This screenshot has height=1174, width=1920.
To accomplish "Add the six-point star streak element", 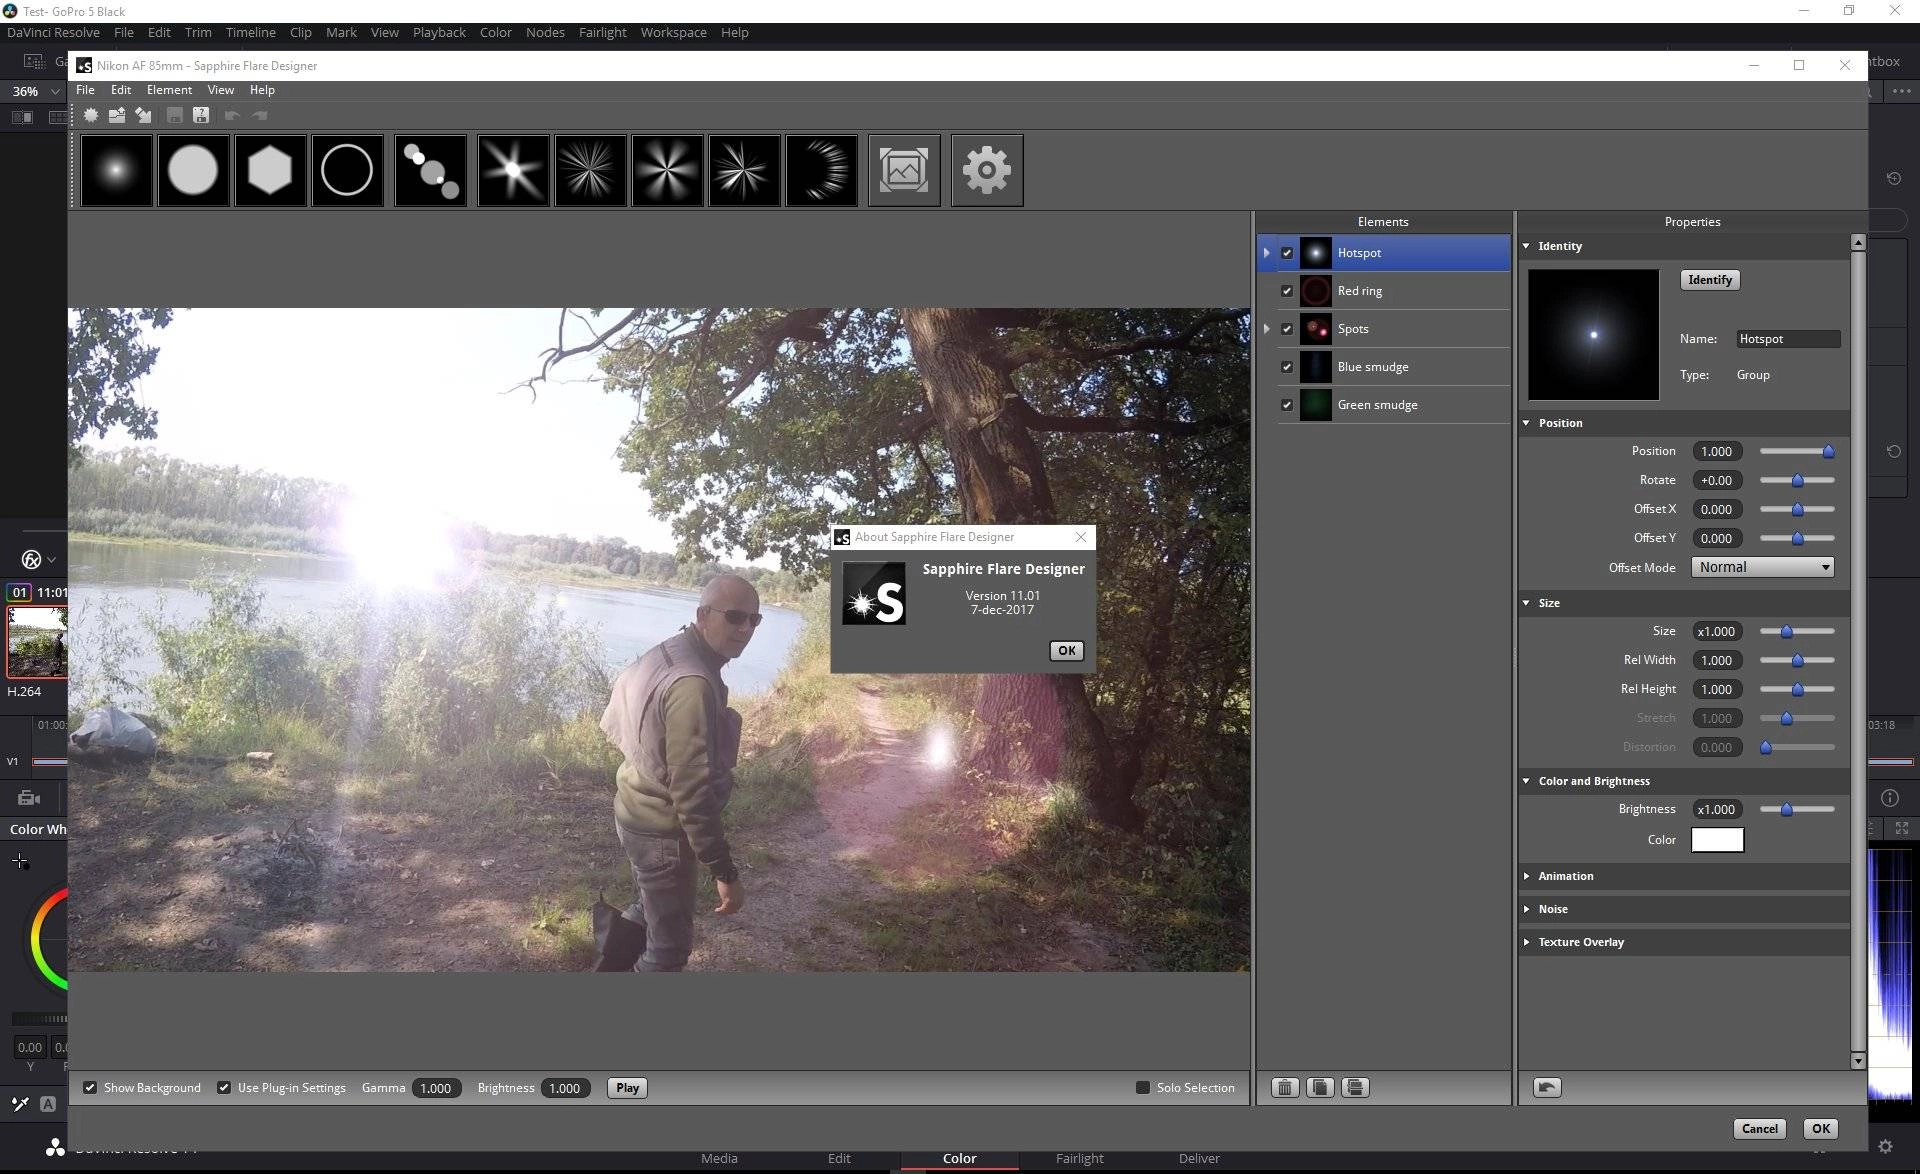I will 514,171.
